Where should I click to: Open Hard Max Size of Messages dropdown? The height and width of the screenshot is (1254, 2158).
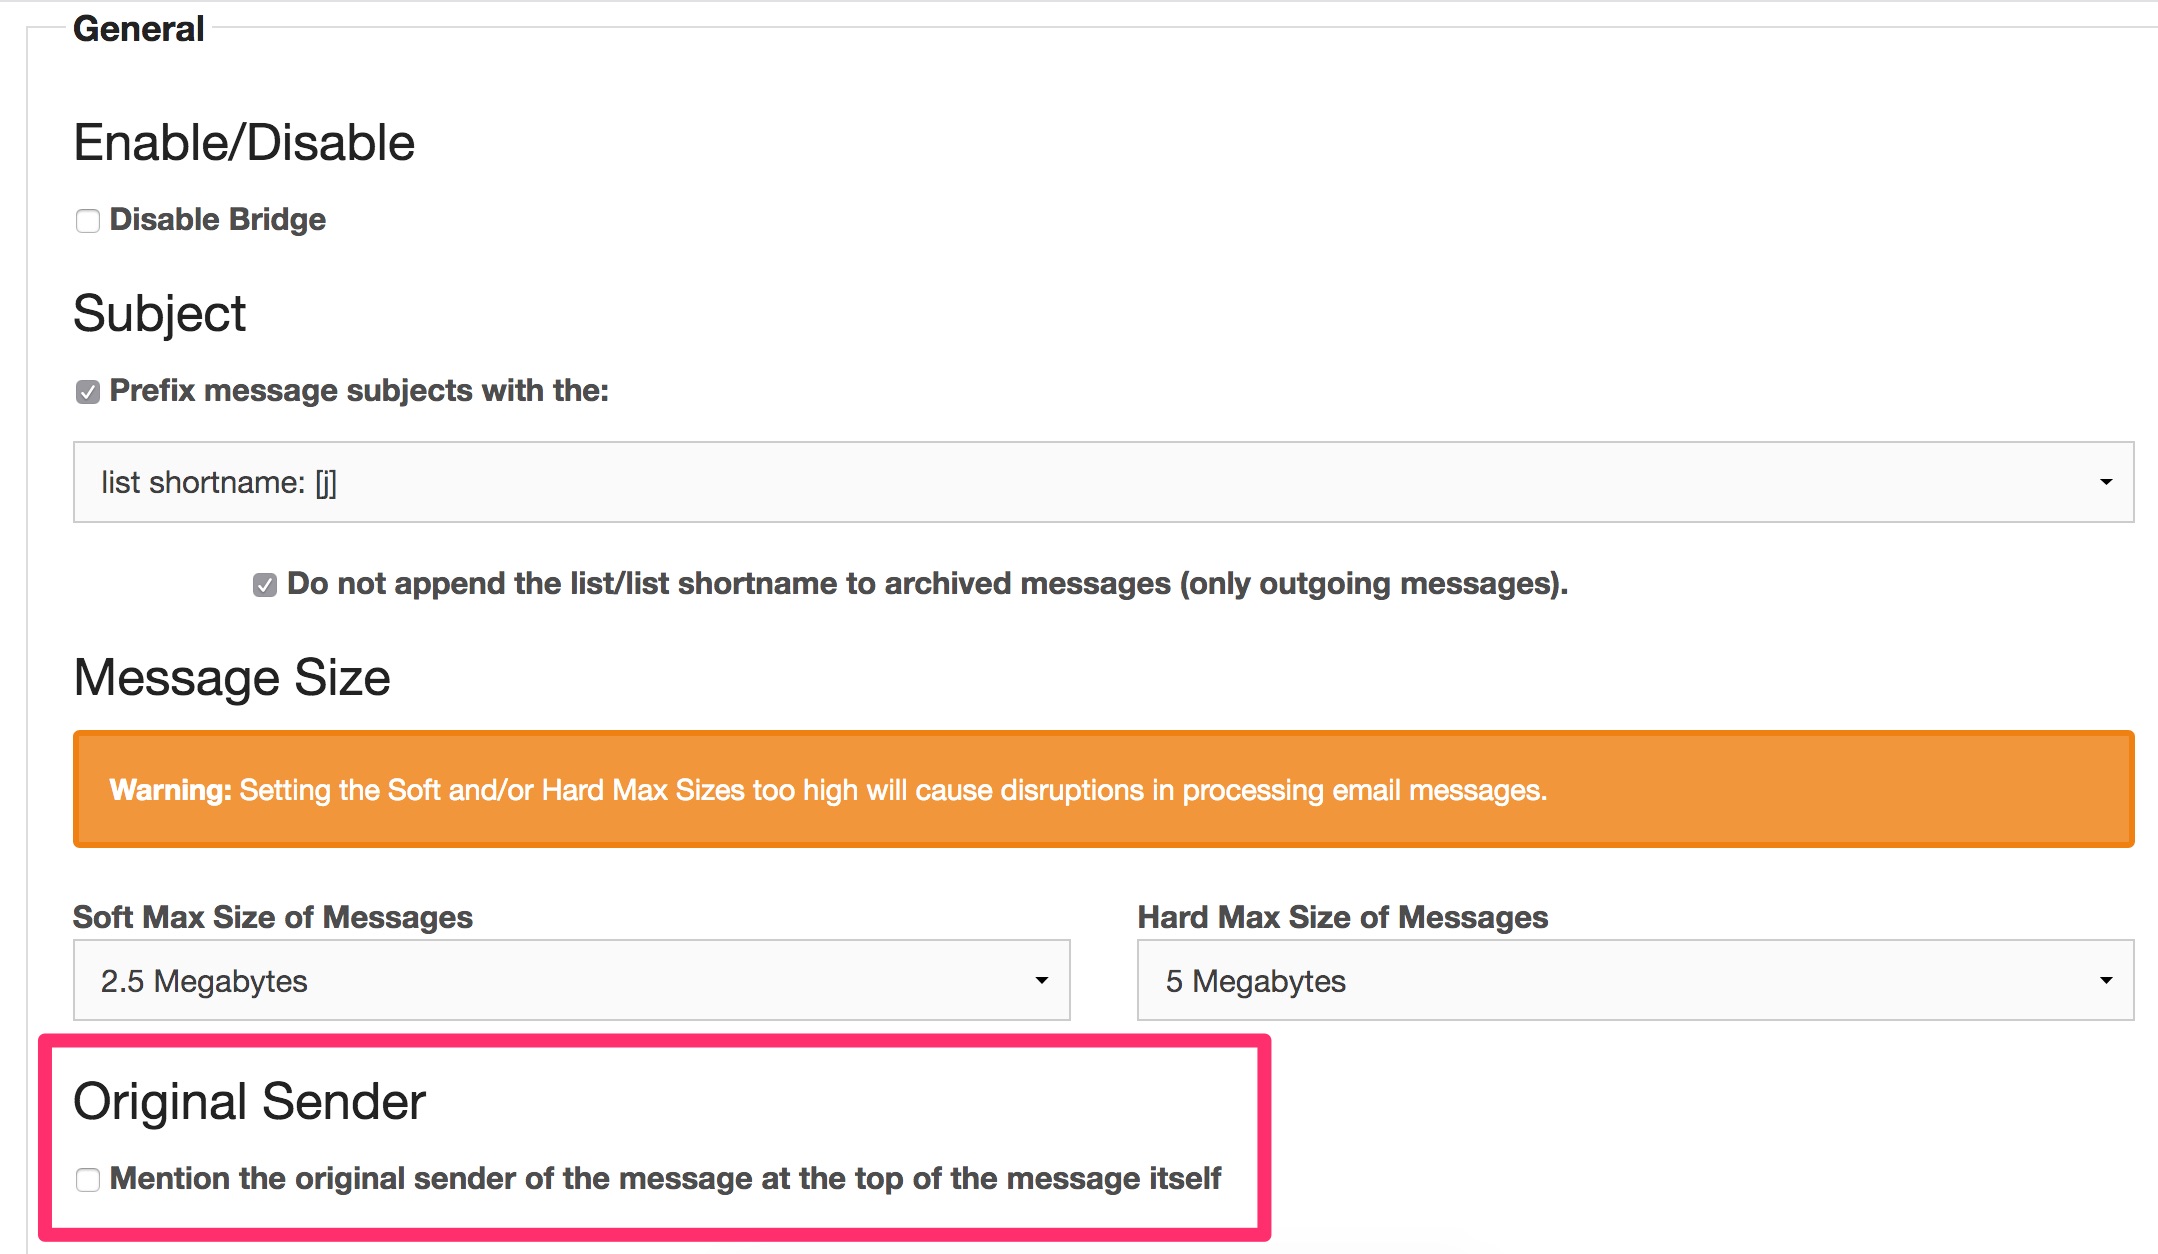pos(1635,980)
